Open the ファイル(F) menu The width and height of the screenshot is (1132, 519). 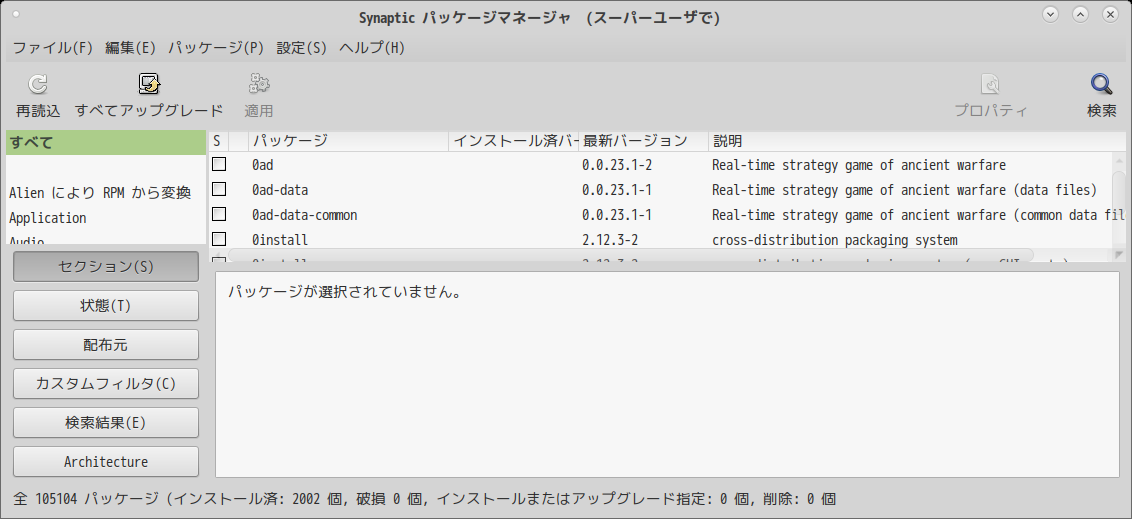53,48
